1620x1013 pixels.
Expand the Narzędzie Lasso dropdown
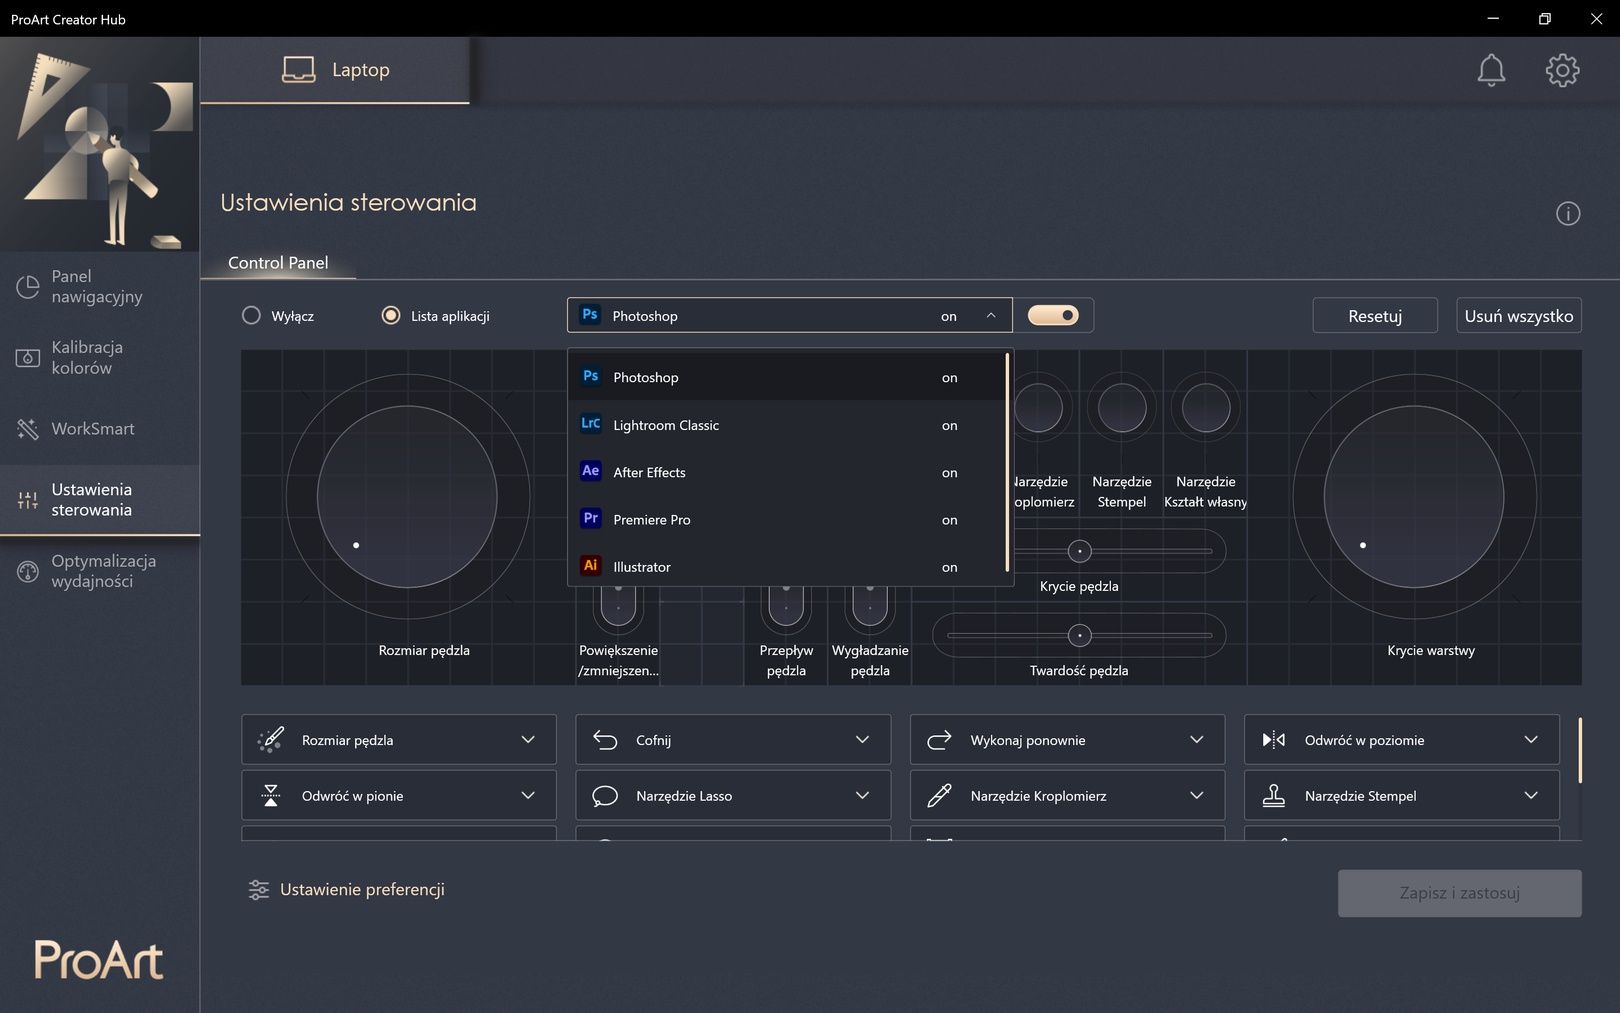click(862, 796)
